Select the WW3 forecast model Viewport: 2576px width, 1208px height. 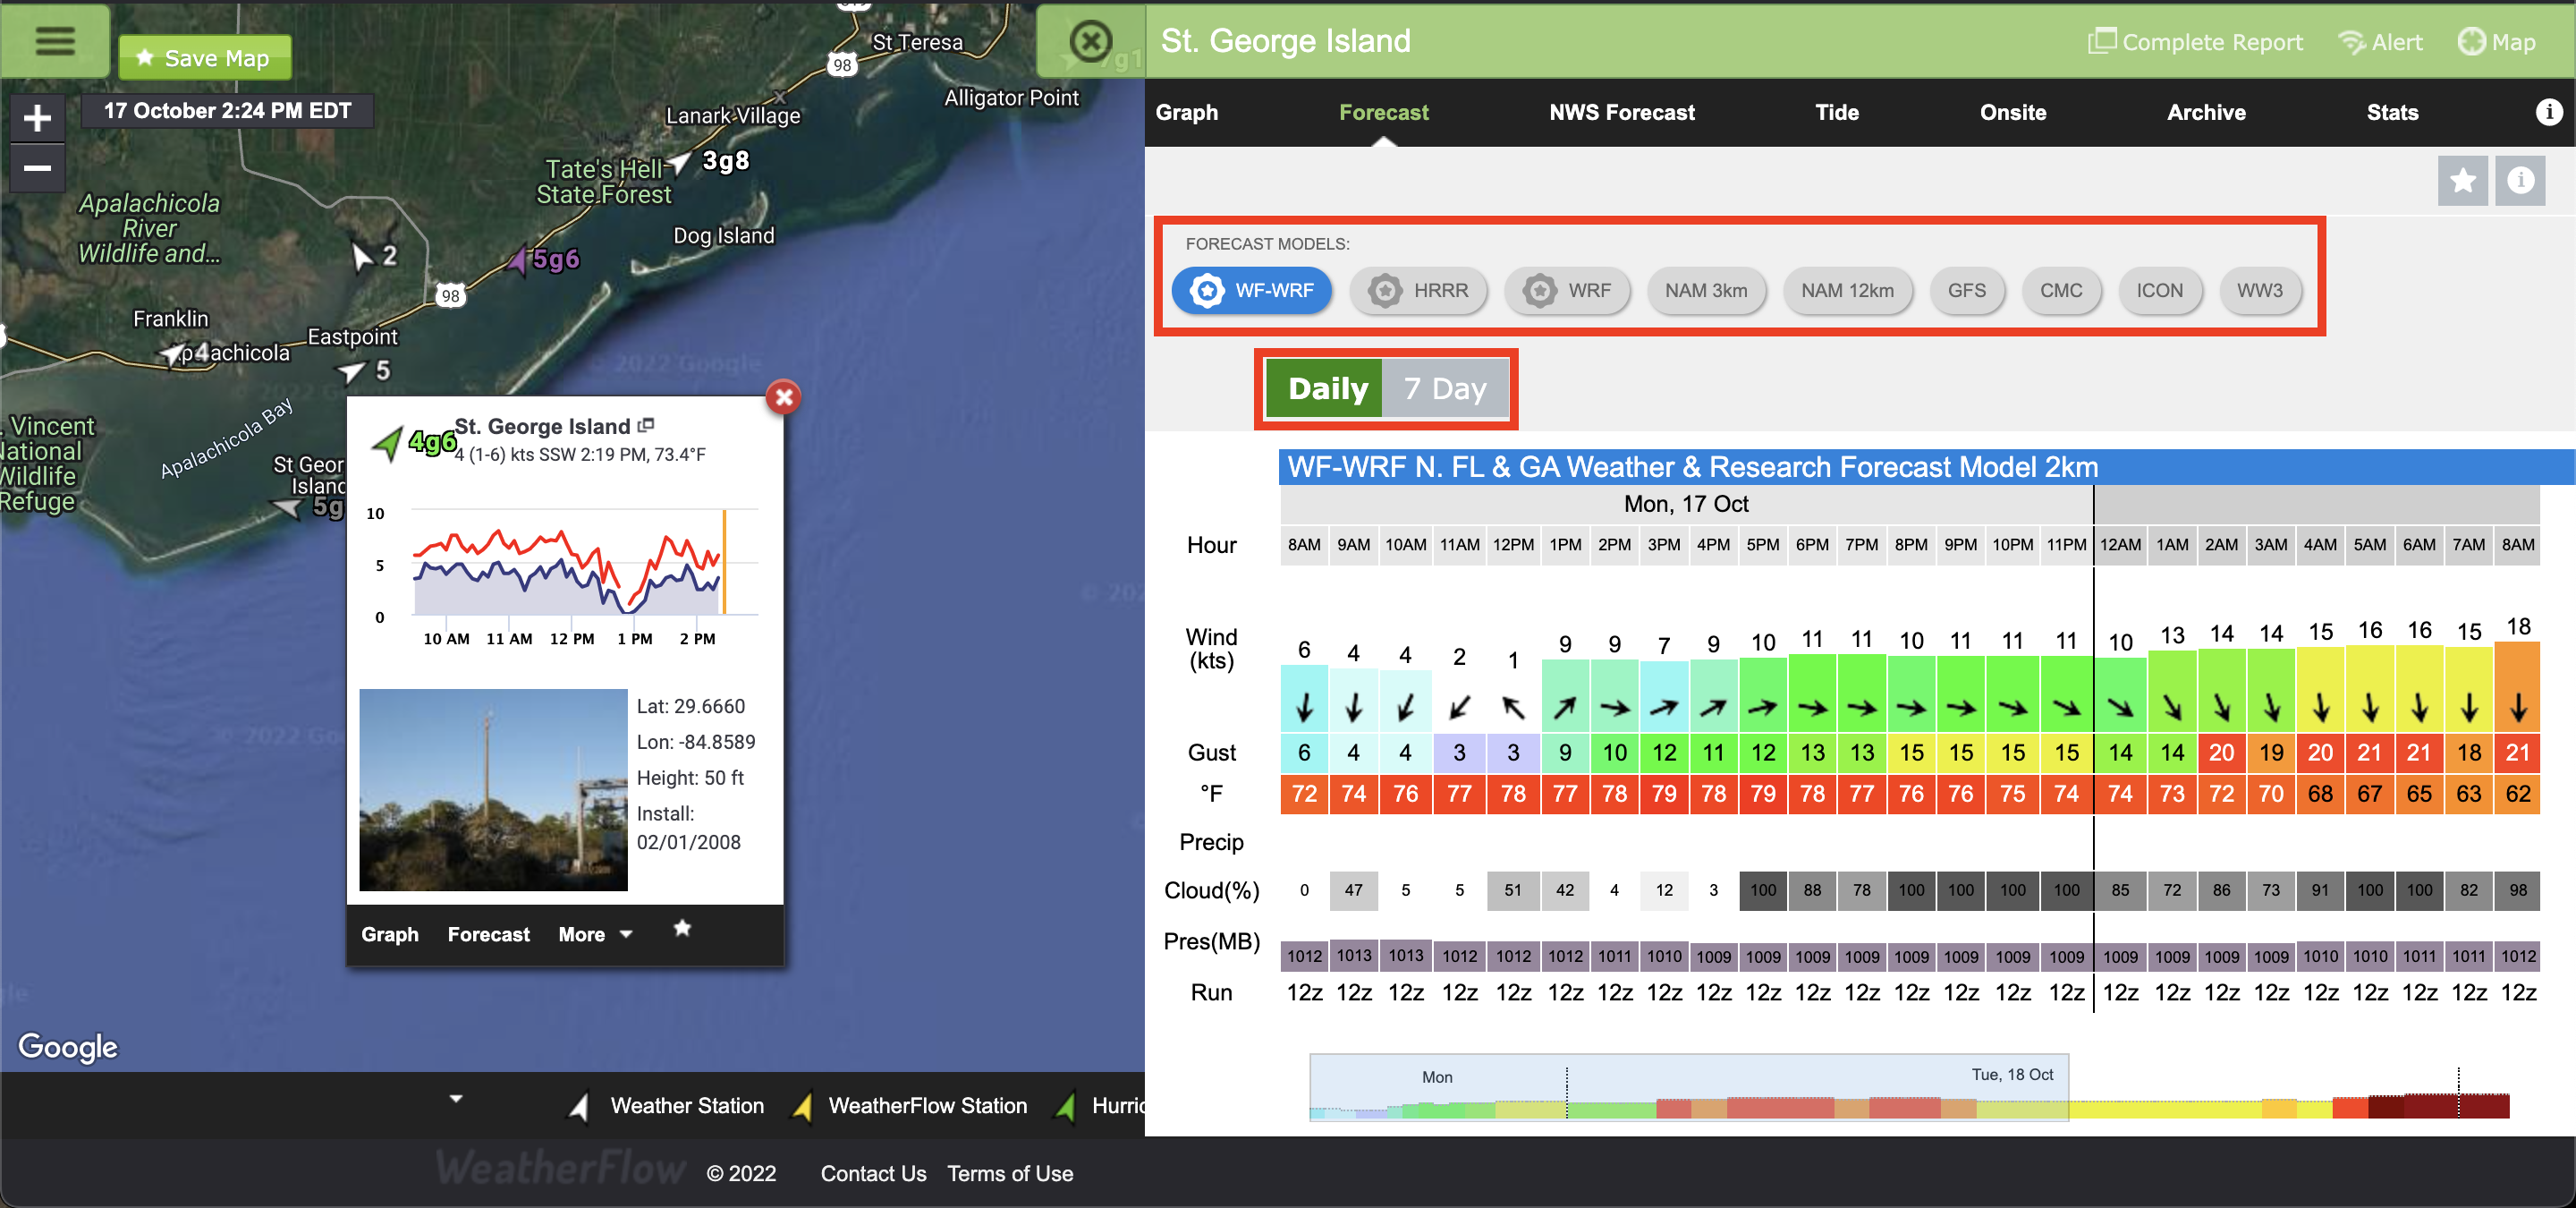(2260, 291)
